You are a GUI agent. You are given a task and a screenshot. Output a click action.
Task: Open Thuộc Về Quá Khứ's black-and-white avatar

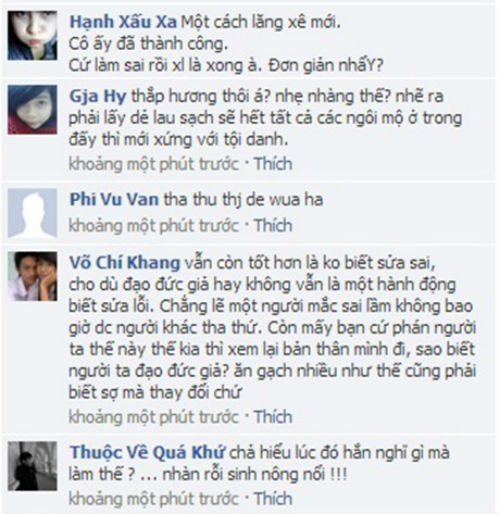32,466
